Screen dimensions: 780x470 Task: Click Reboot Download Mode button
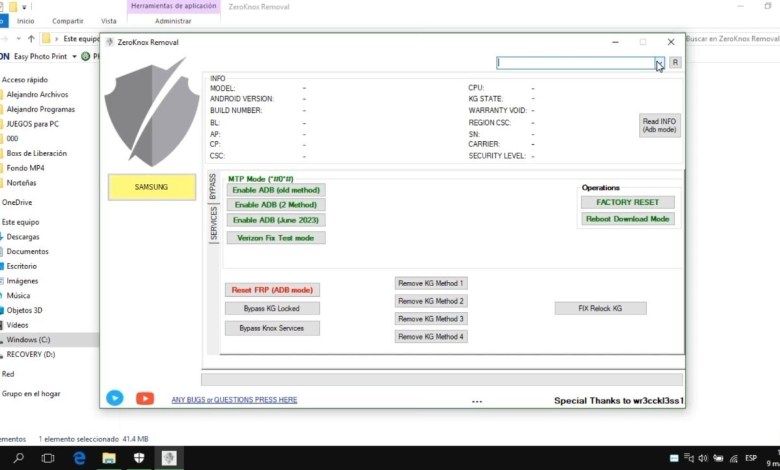click(x=628, y=219)
